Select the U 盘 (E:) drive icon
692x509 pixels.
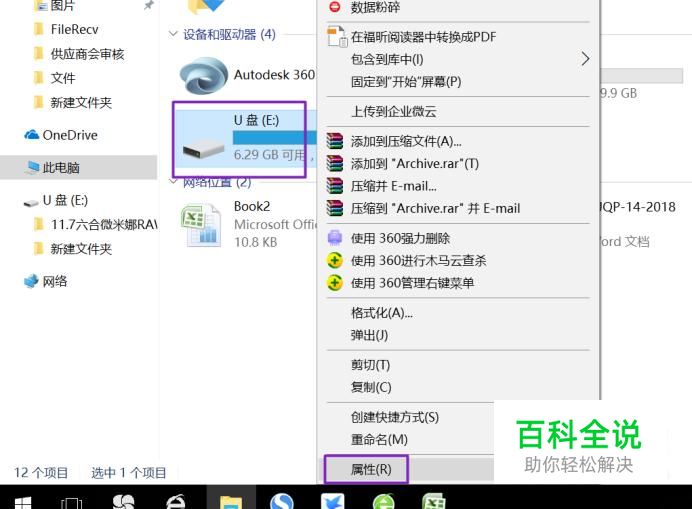203,149
